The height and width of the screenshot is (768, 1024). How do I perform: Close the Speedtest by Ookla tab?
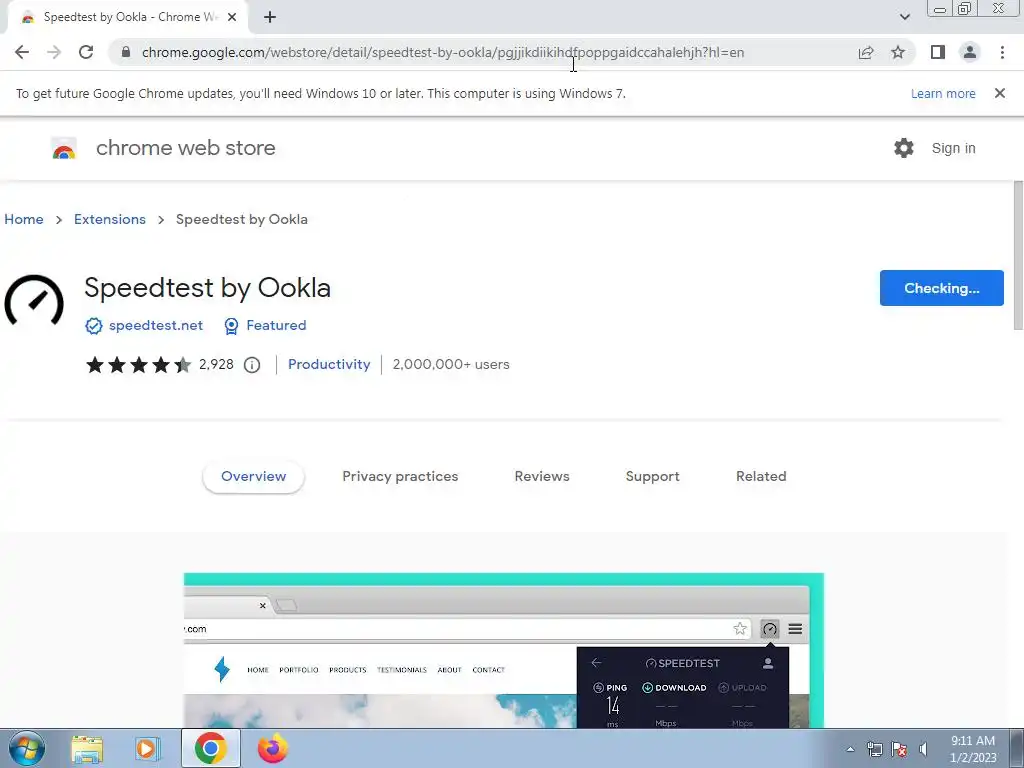point(232,17)
